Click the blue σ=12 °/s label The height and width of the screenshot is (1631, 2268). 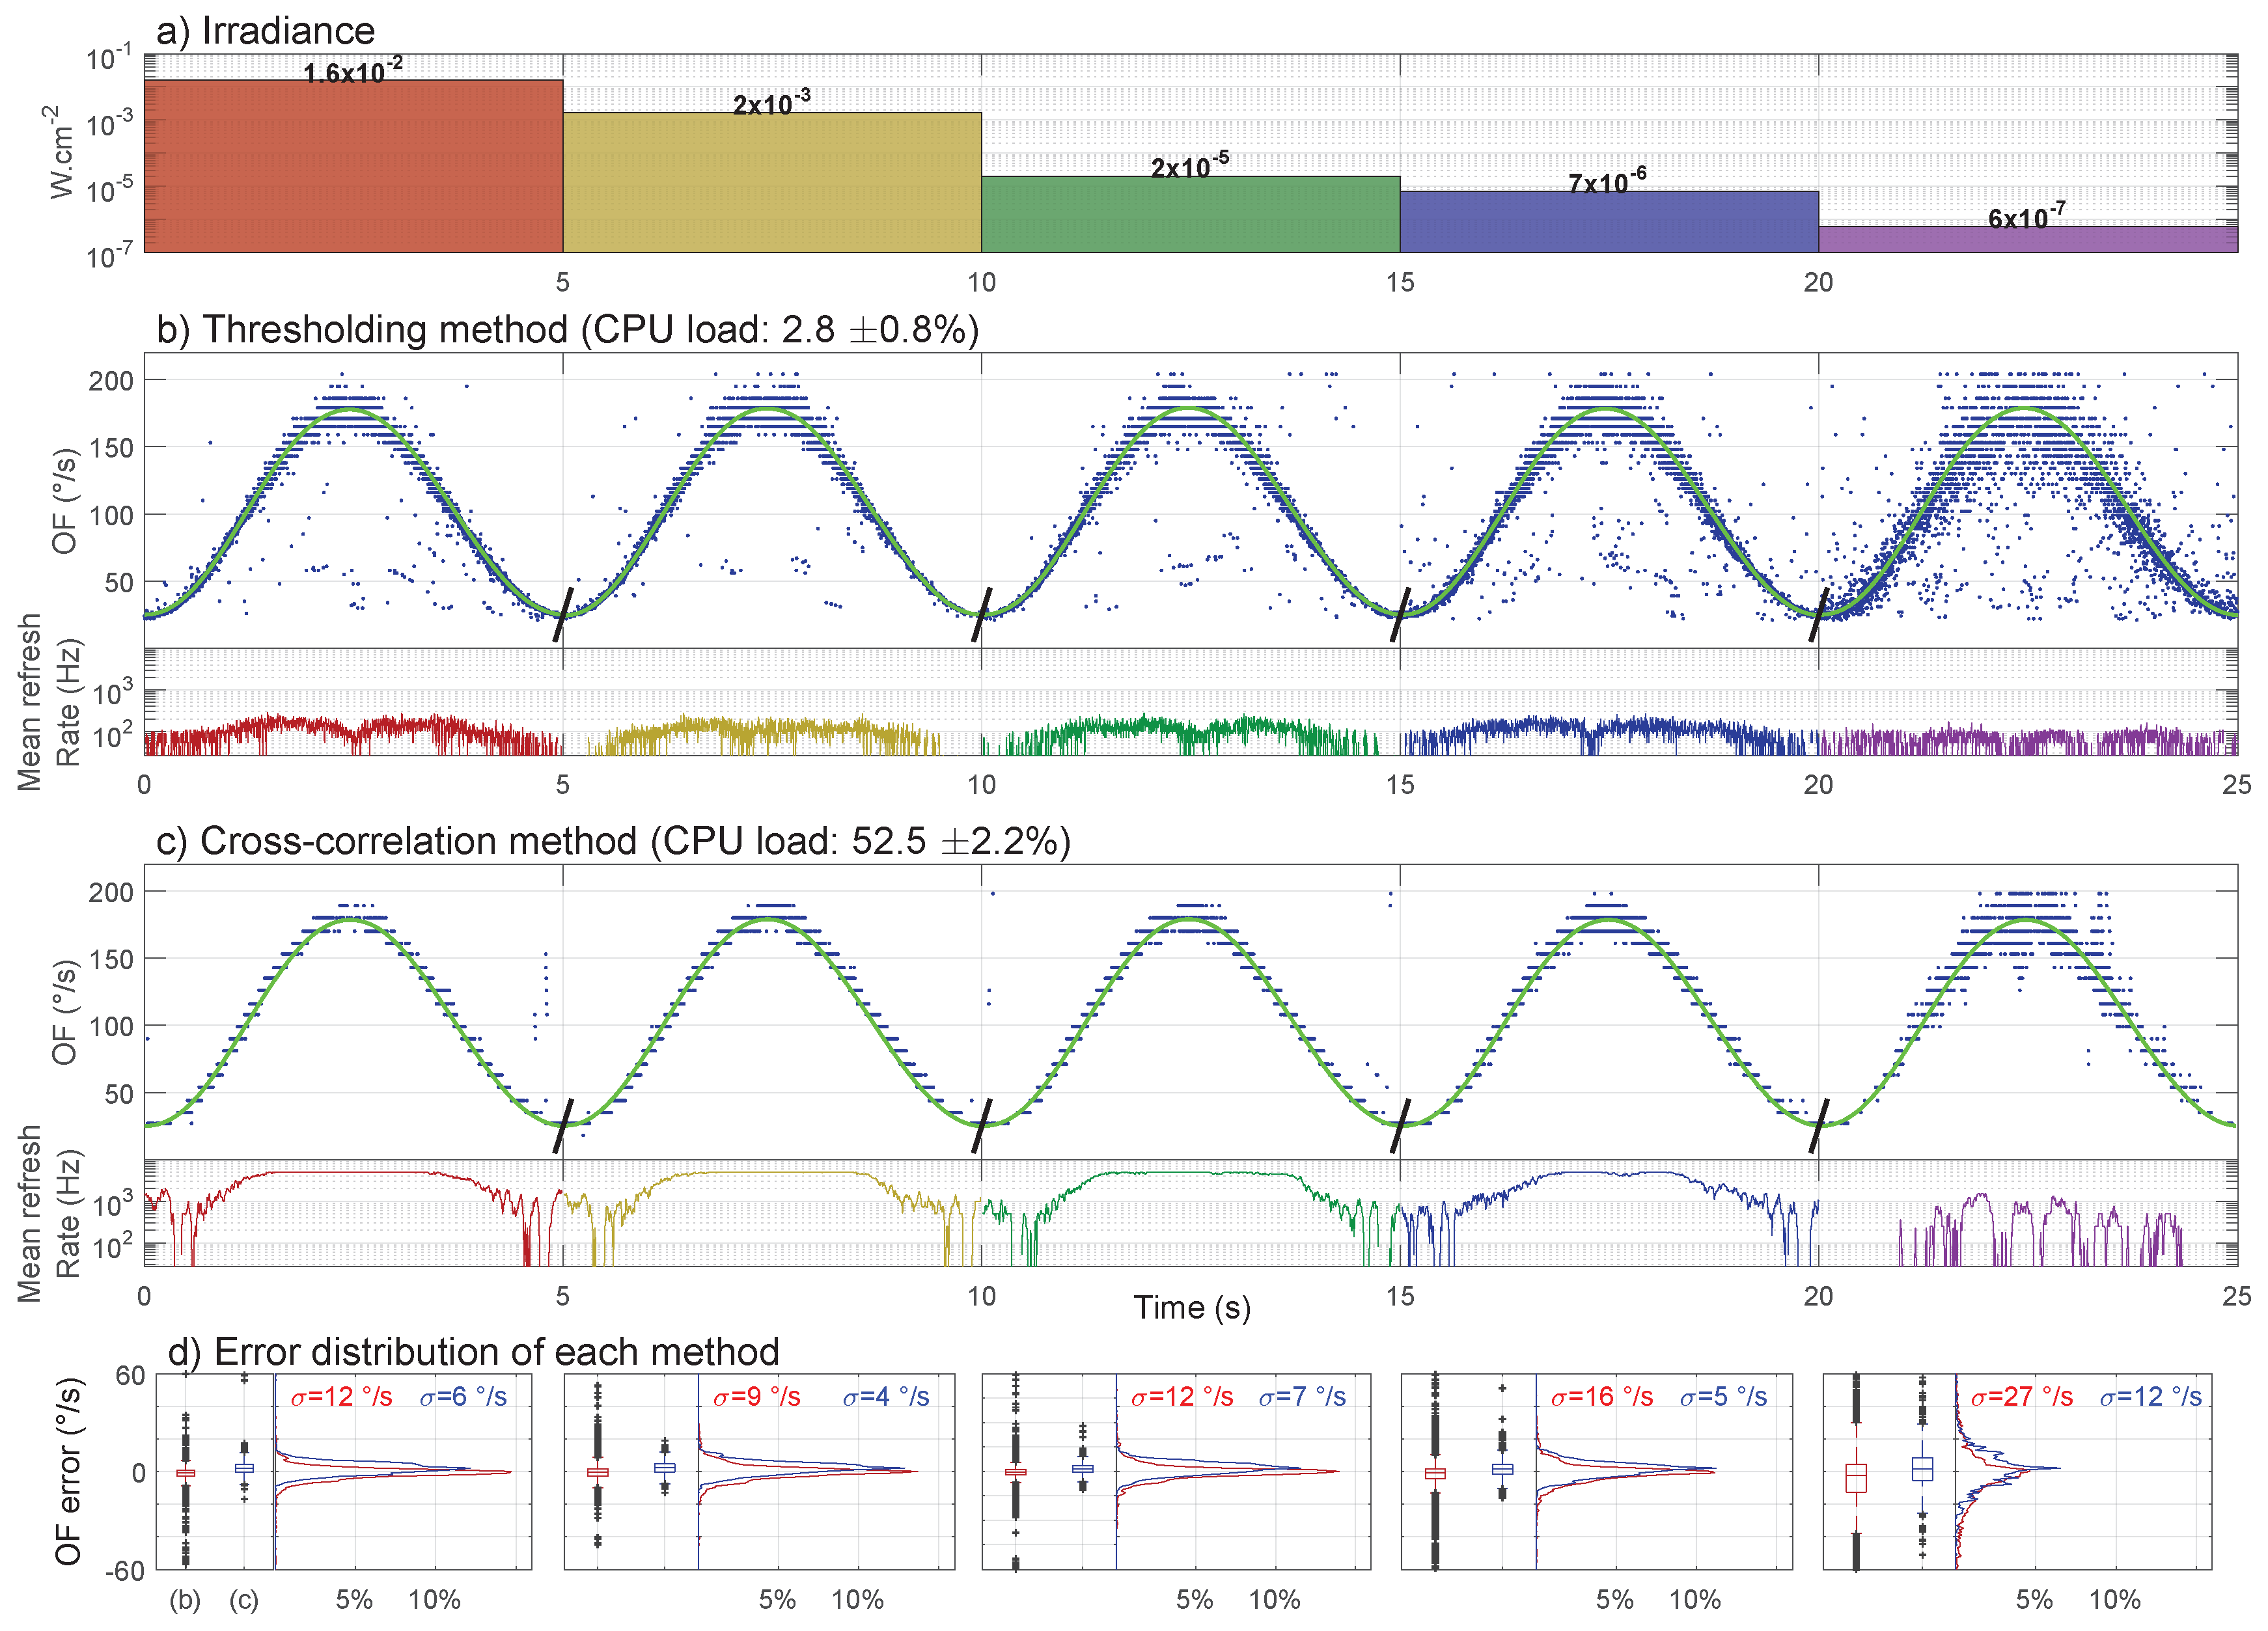tap(2150, 1396)
